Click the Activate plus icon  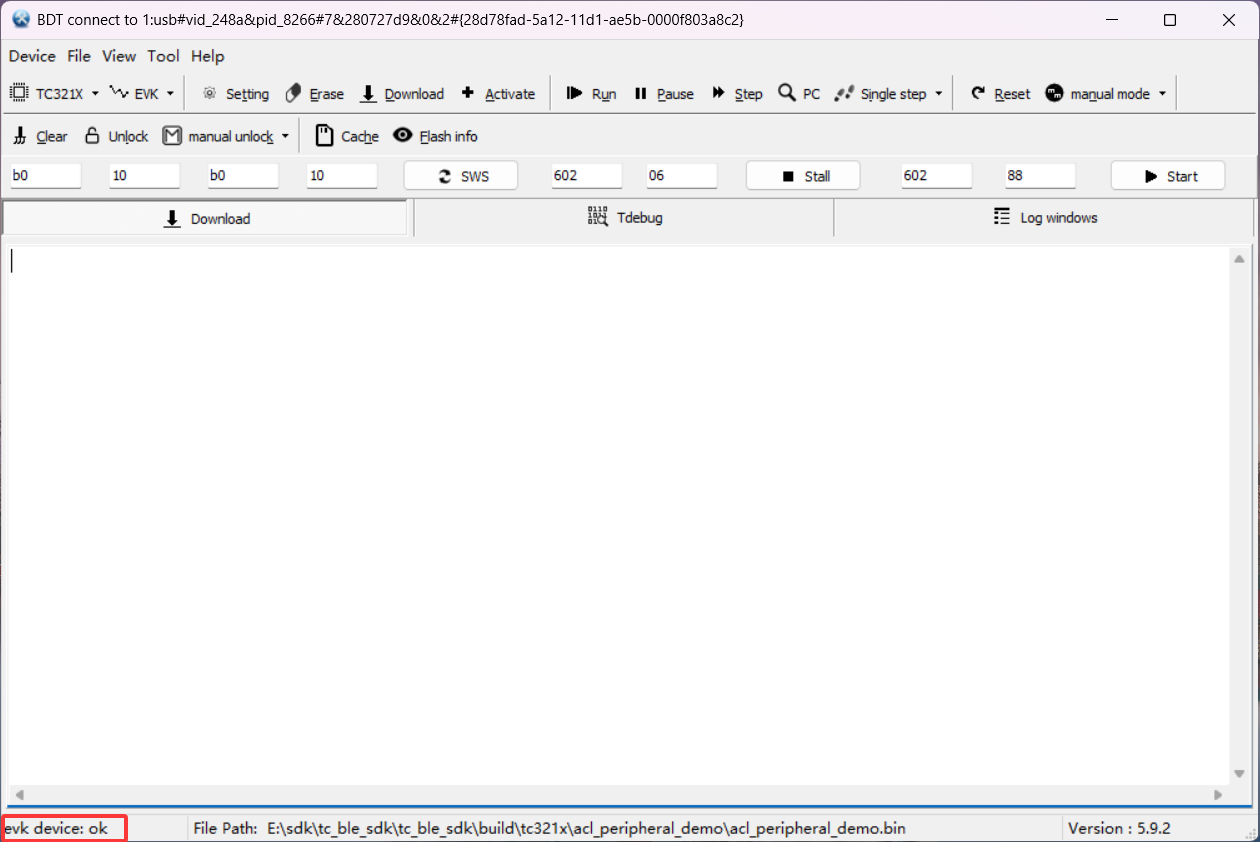tap(467, 93)
